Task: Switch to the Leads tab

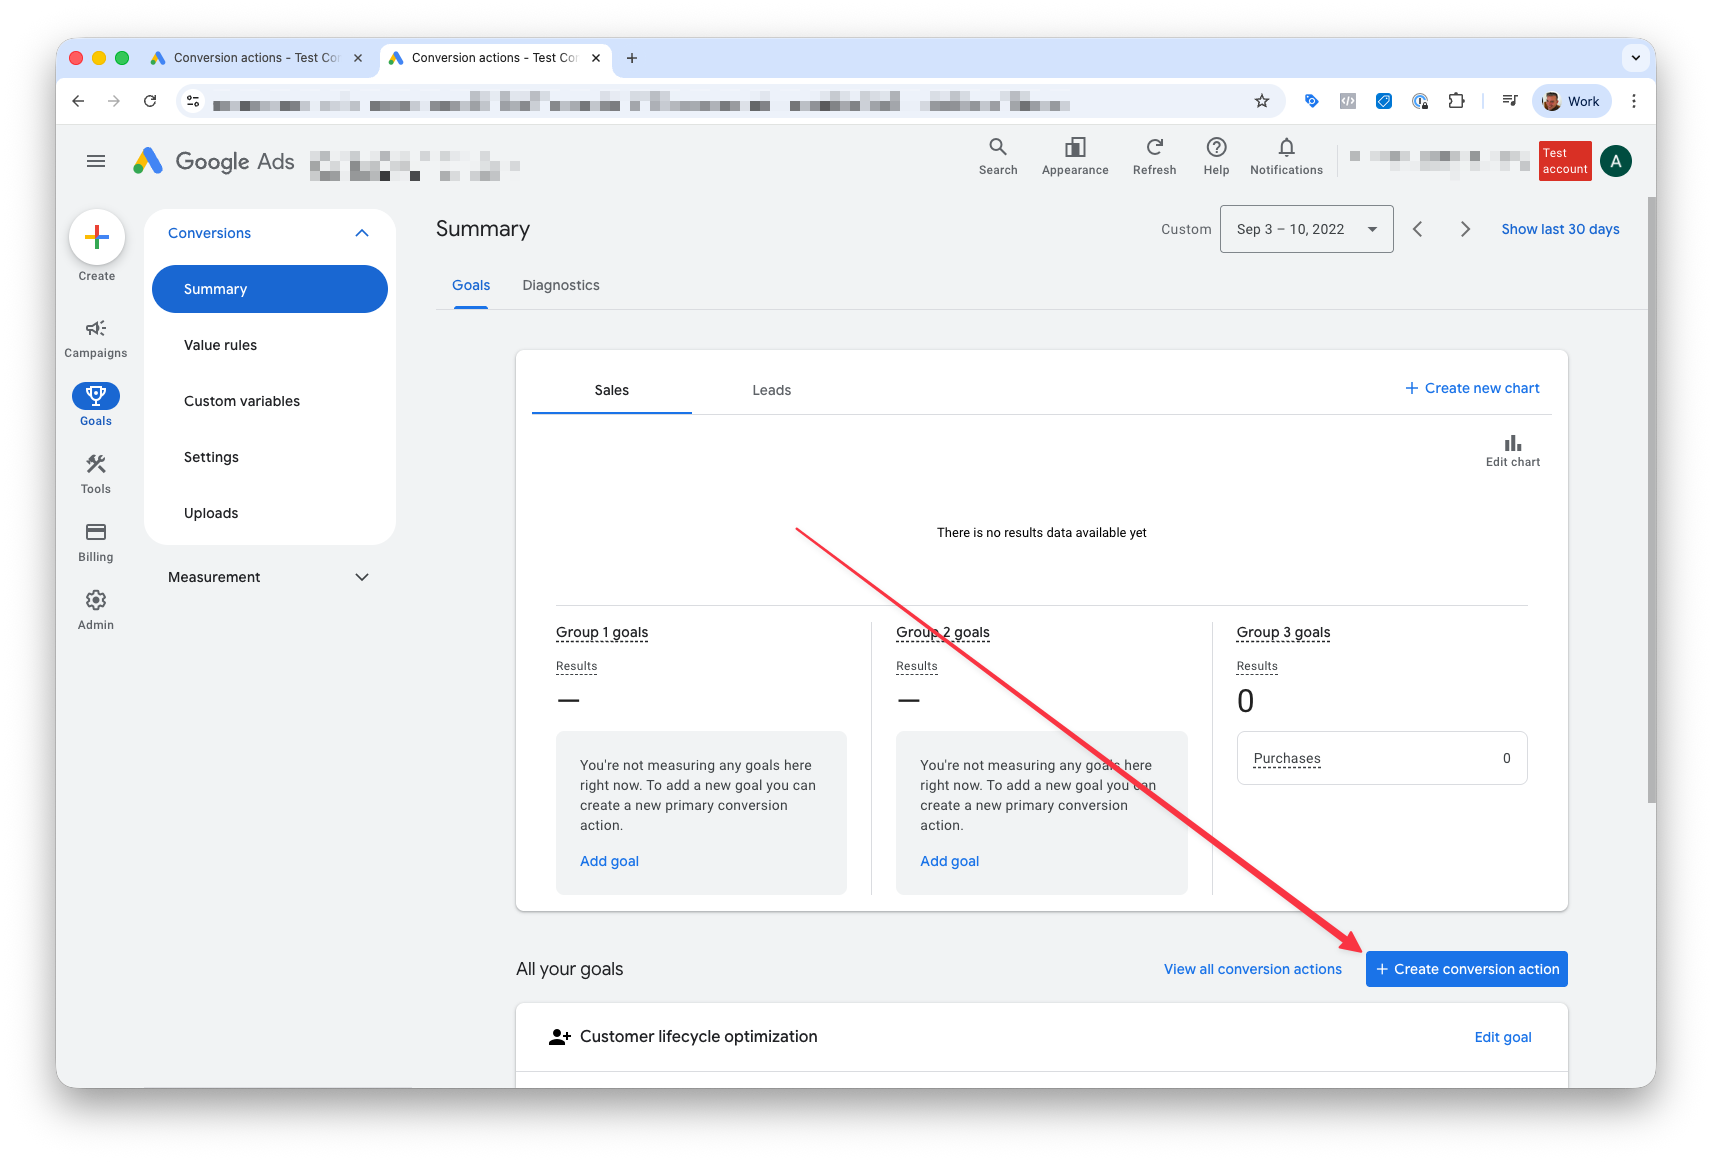Action: tap(771, 390)
